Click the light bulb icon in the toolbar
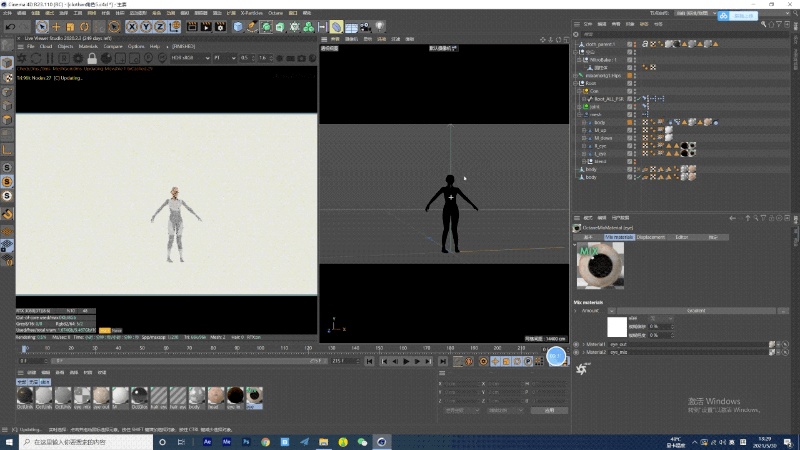 tap(380, 26)
